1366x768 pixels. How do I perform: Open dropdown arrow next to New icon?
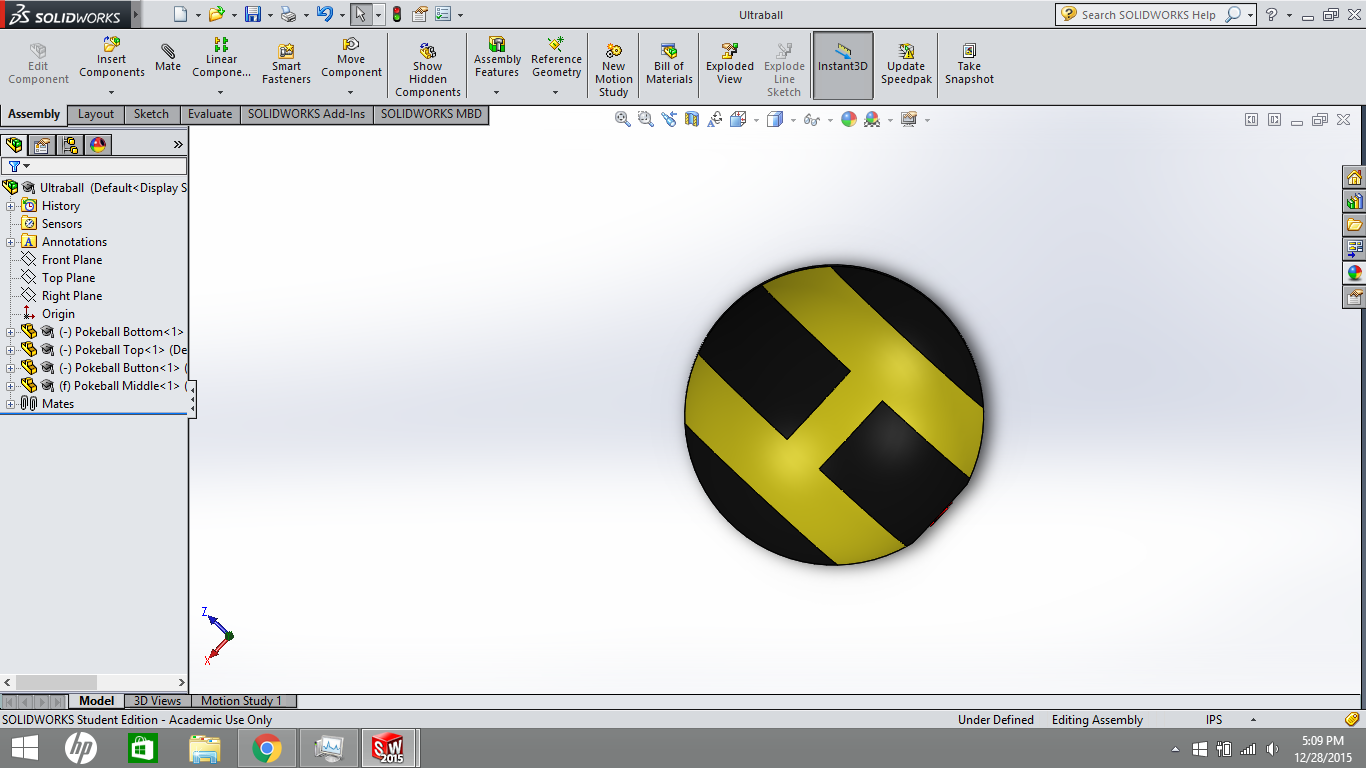click(x=198, y=15)
